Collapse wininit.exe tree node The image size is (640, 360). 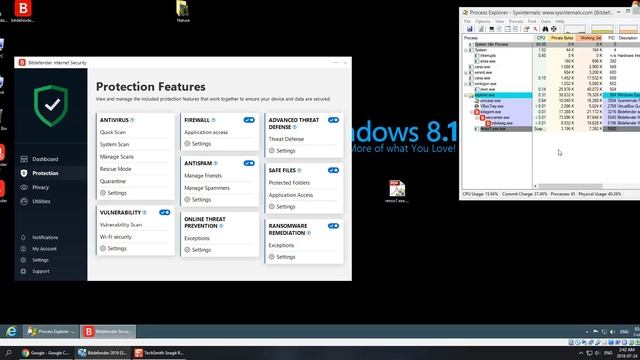click(x=466, y=73)
